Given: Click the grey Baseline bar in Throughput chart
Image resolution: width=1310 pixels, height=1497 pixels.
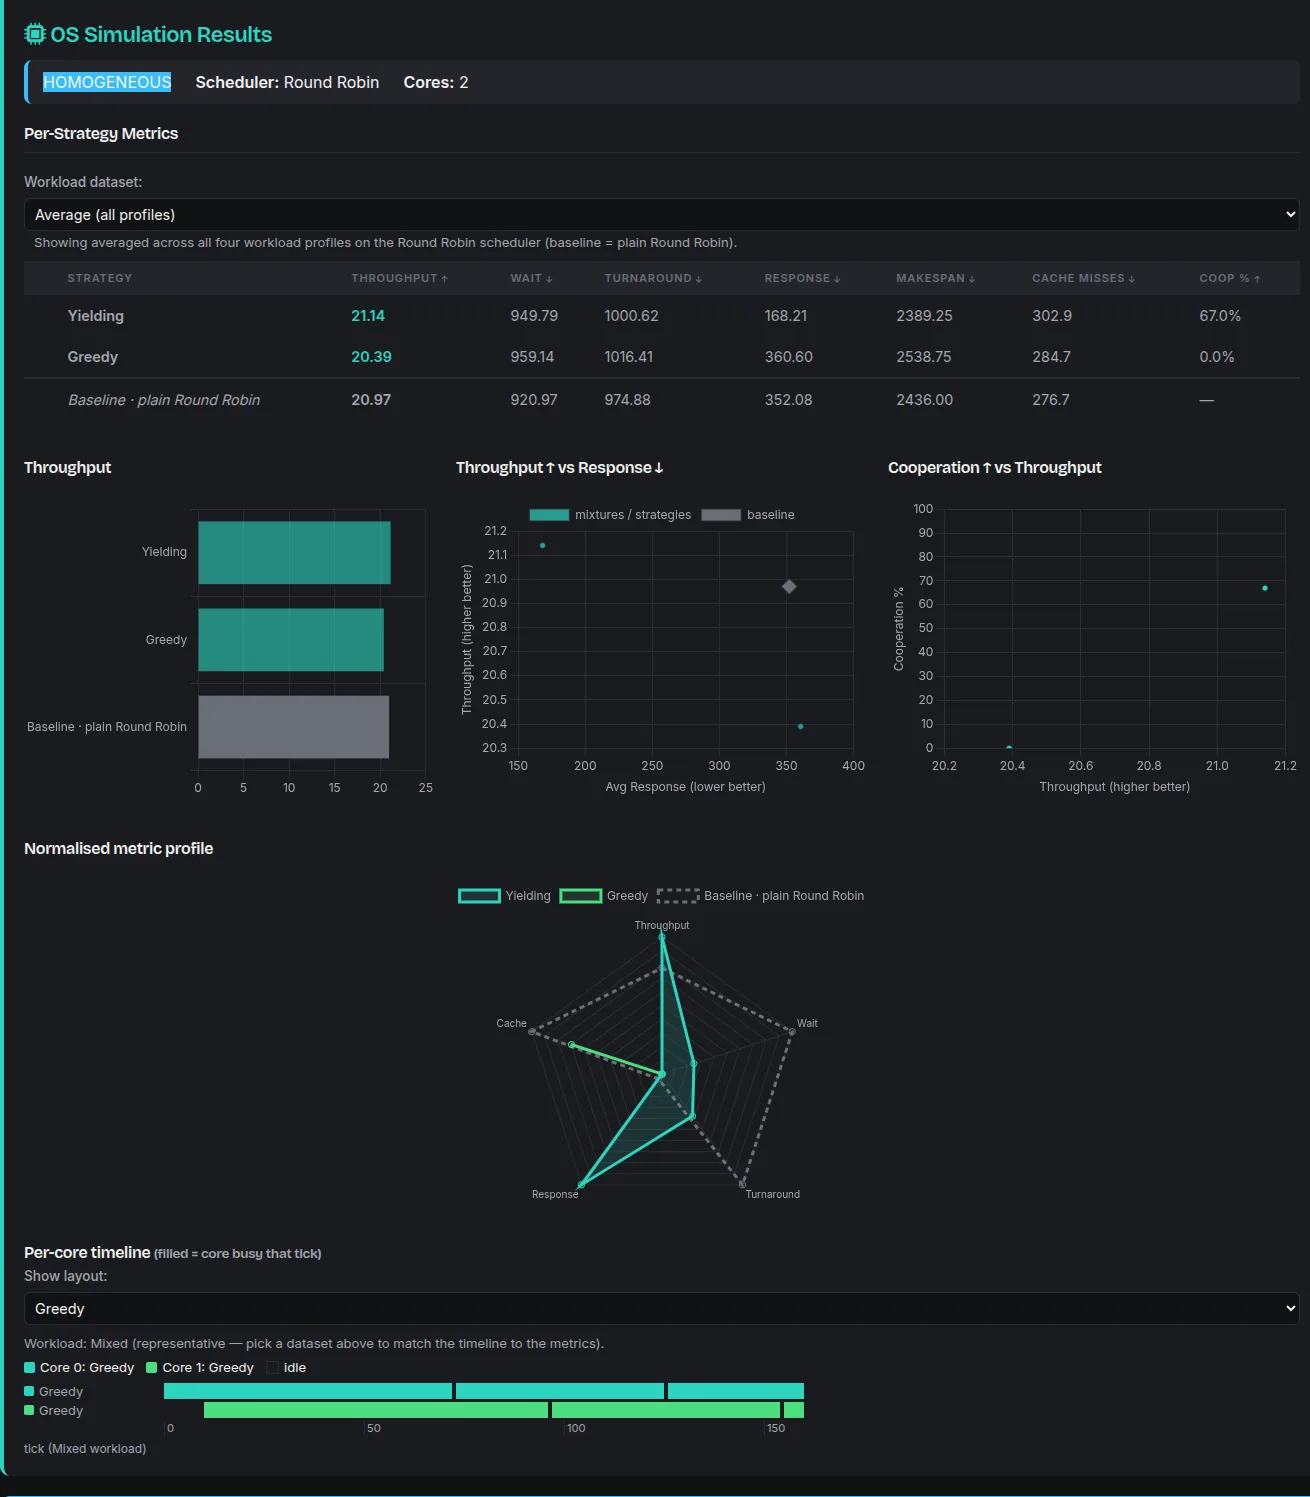Looking at the screenshot, I should click(x=293, y=727).
